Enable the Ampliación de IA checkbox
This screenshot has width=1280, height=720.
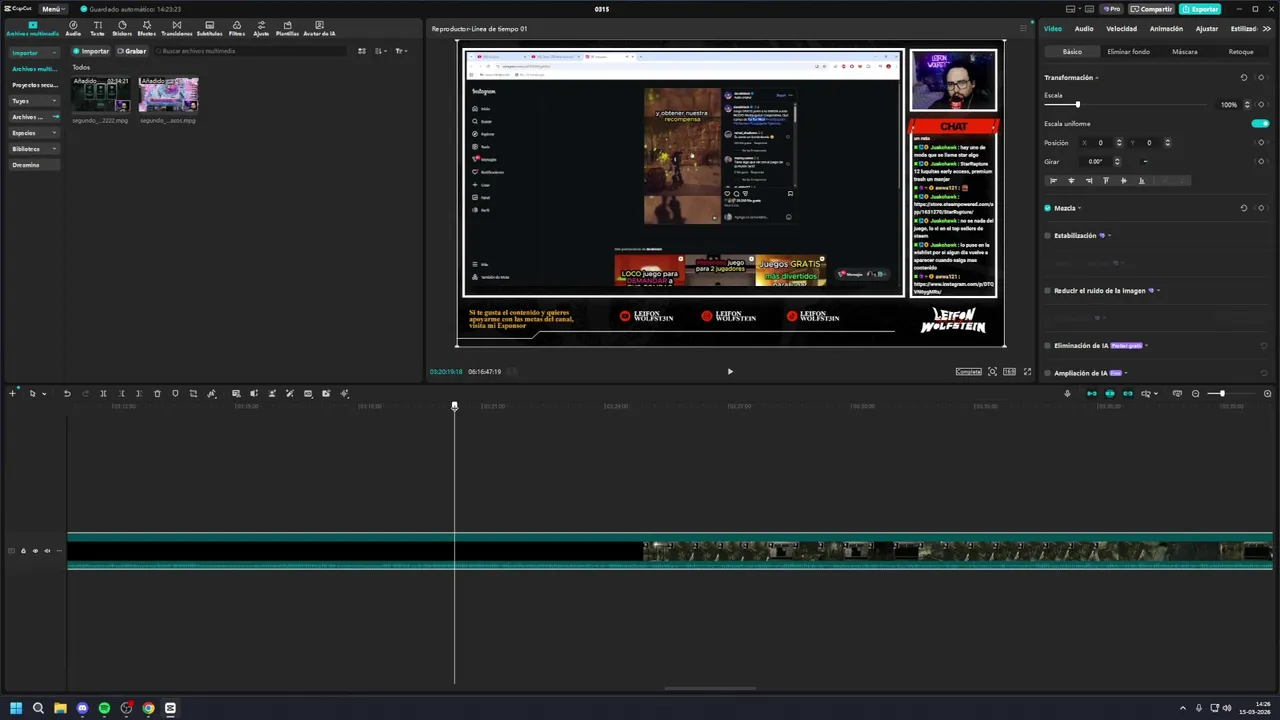click(1048, 373)
